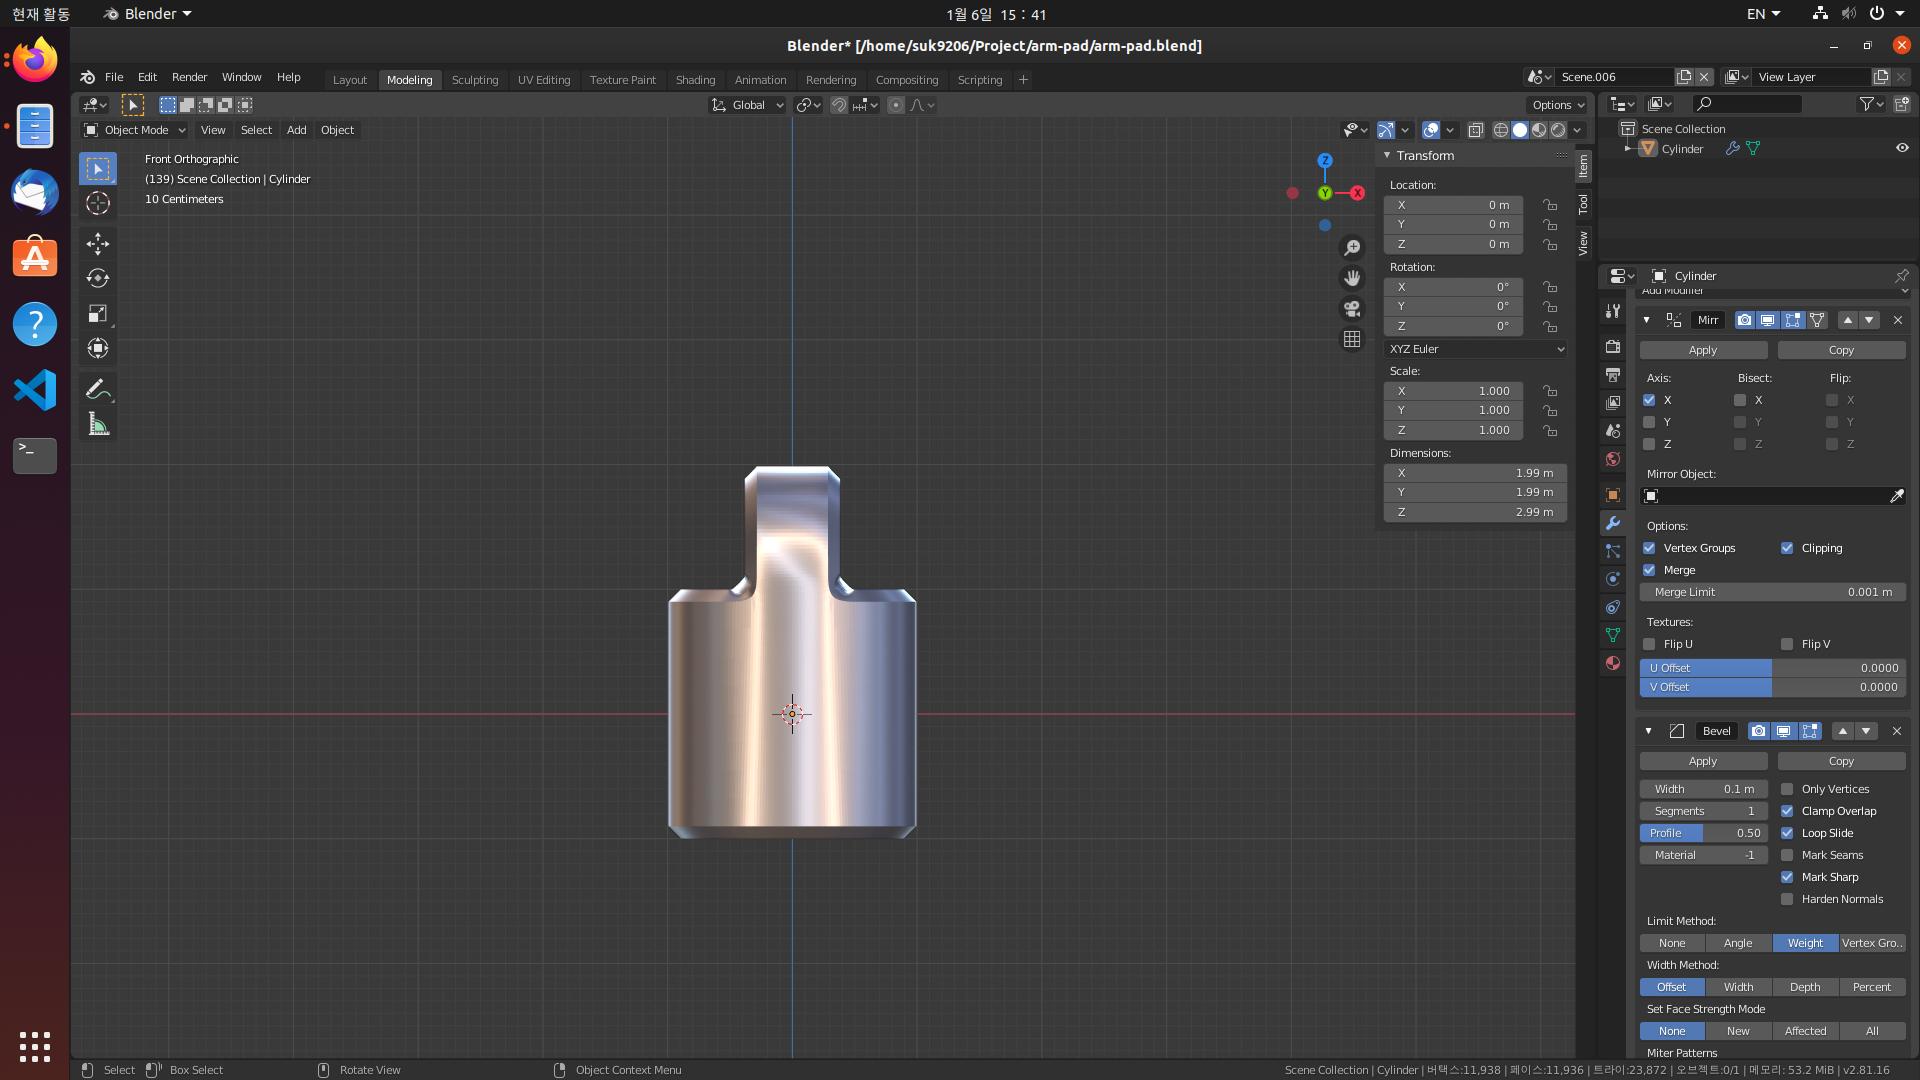Toggle Mirror modifier render visibility camera icon
The image size is (1920, 1080).
pos(1744,320)
